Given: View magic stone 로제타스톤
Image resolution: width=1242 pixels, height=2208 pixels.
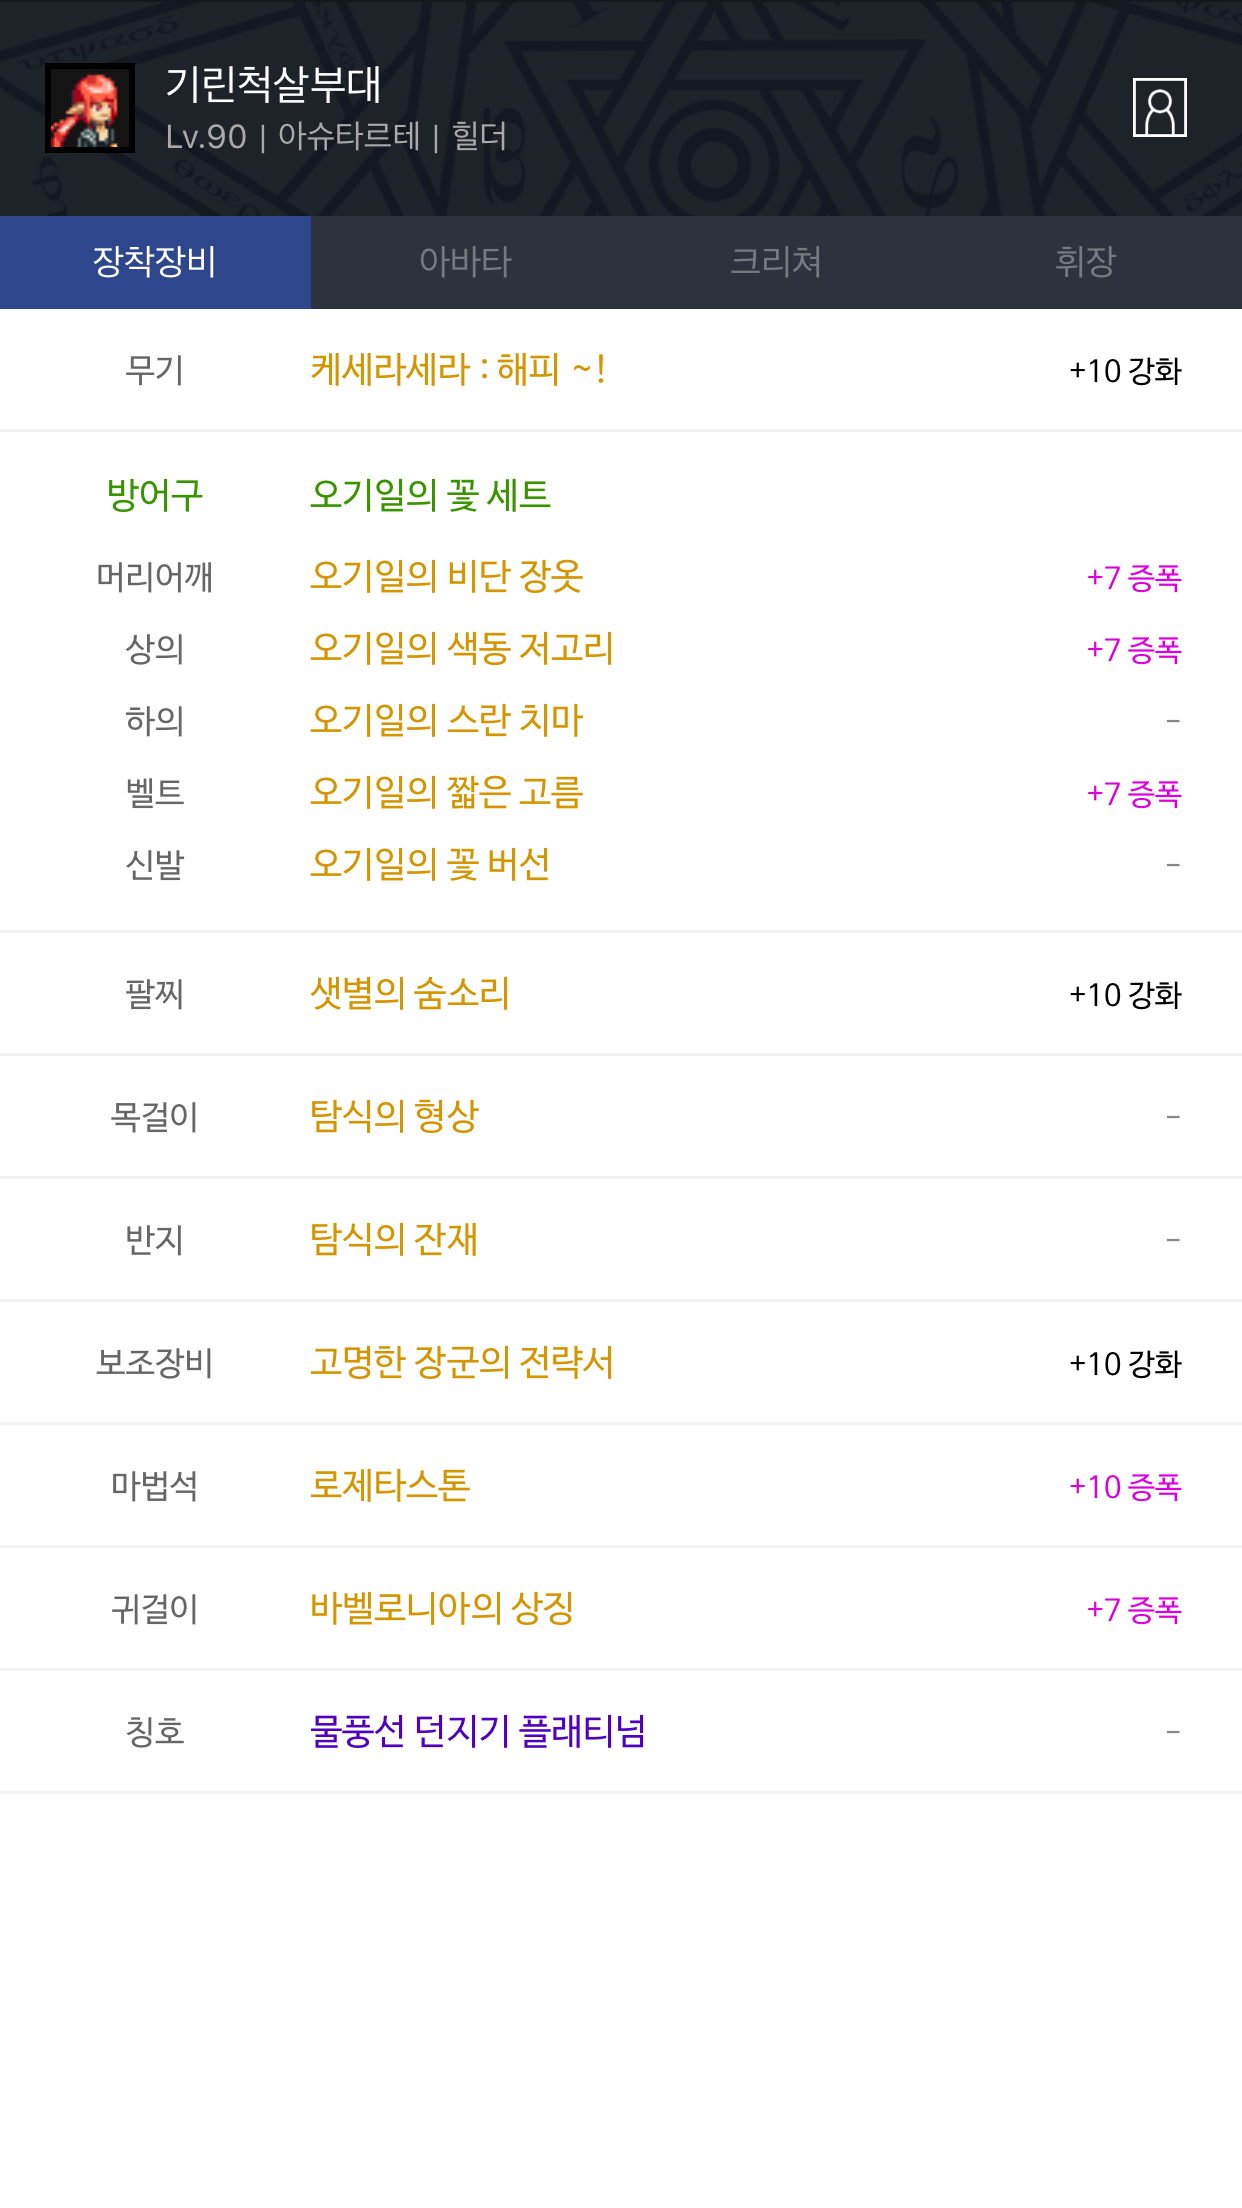Looking at the screenshot, I should tap(390, 1485).
